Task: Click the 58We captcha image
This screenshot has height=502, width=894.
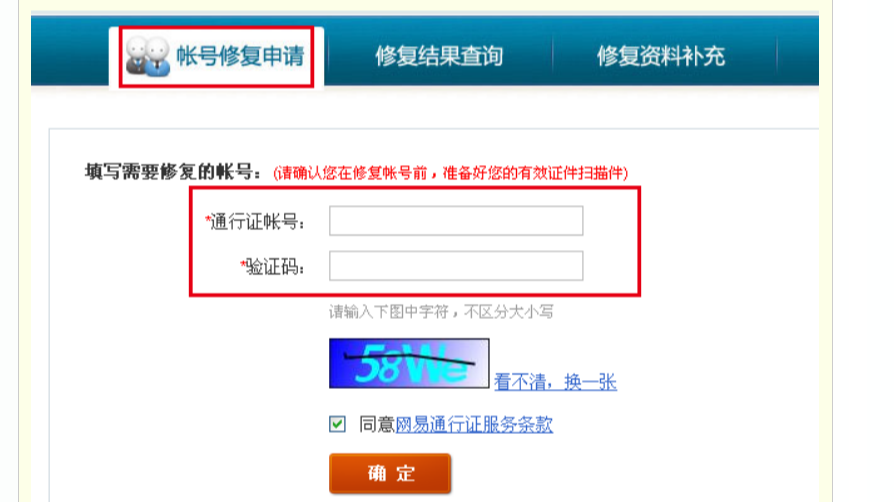Action: pyautogui.click(x=409, y=363)
